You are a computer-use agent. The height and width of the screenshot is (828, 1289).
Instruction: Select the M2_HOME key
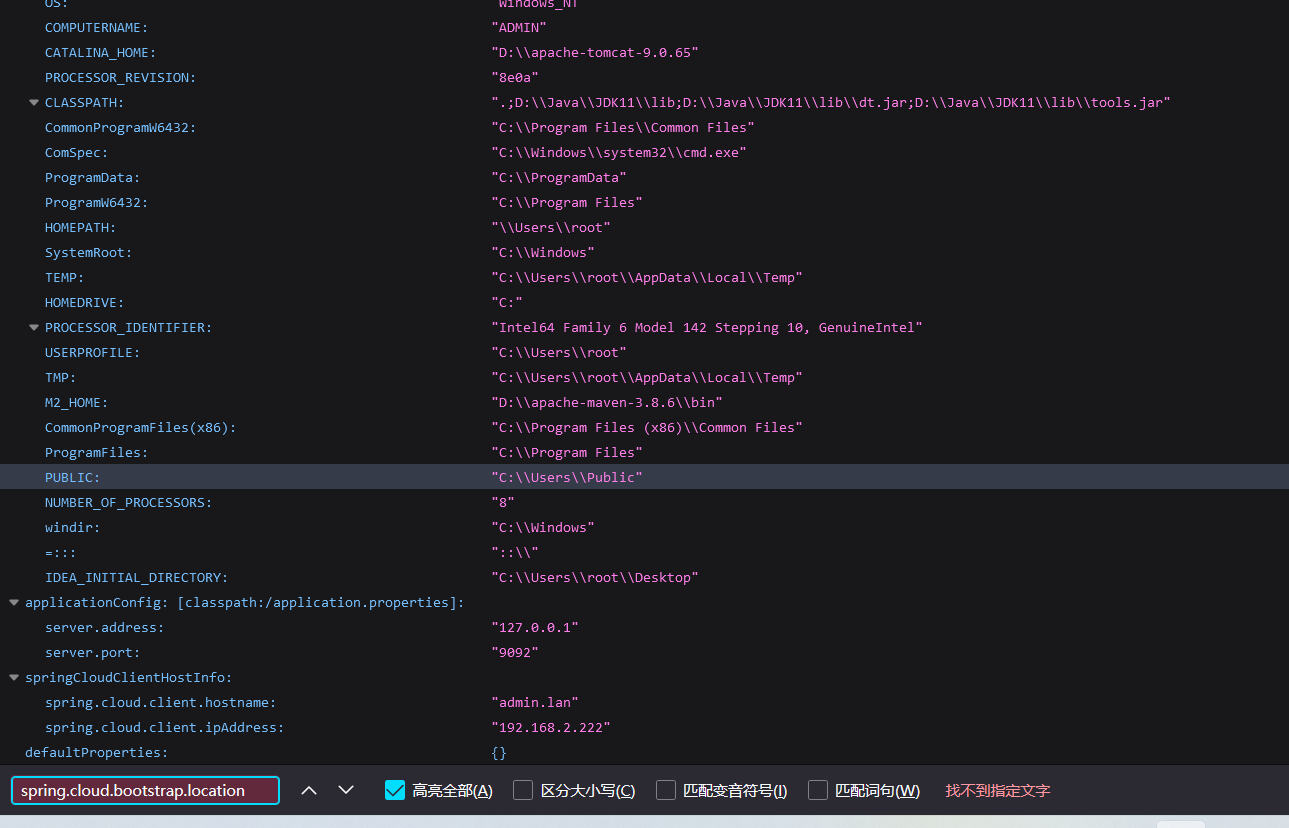[x=76, y=402]
